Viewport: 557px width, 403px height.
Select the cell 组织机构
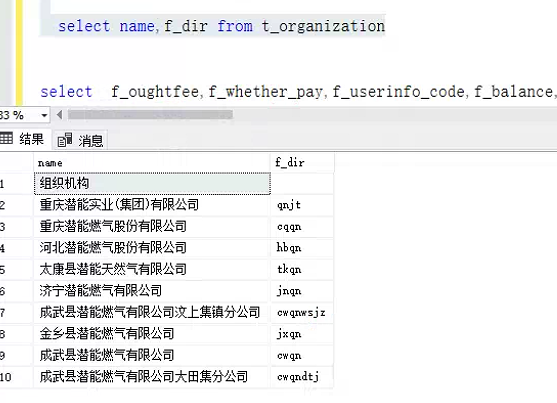[x=152, y=183]
